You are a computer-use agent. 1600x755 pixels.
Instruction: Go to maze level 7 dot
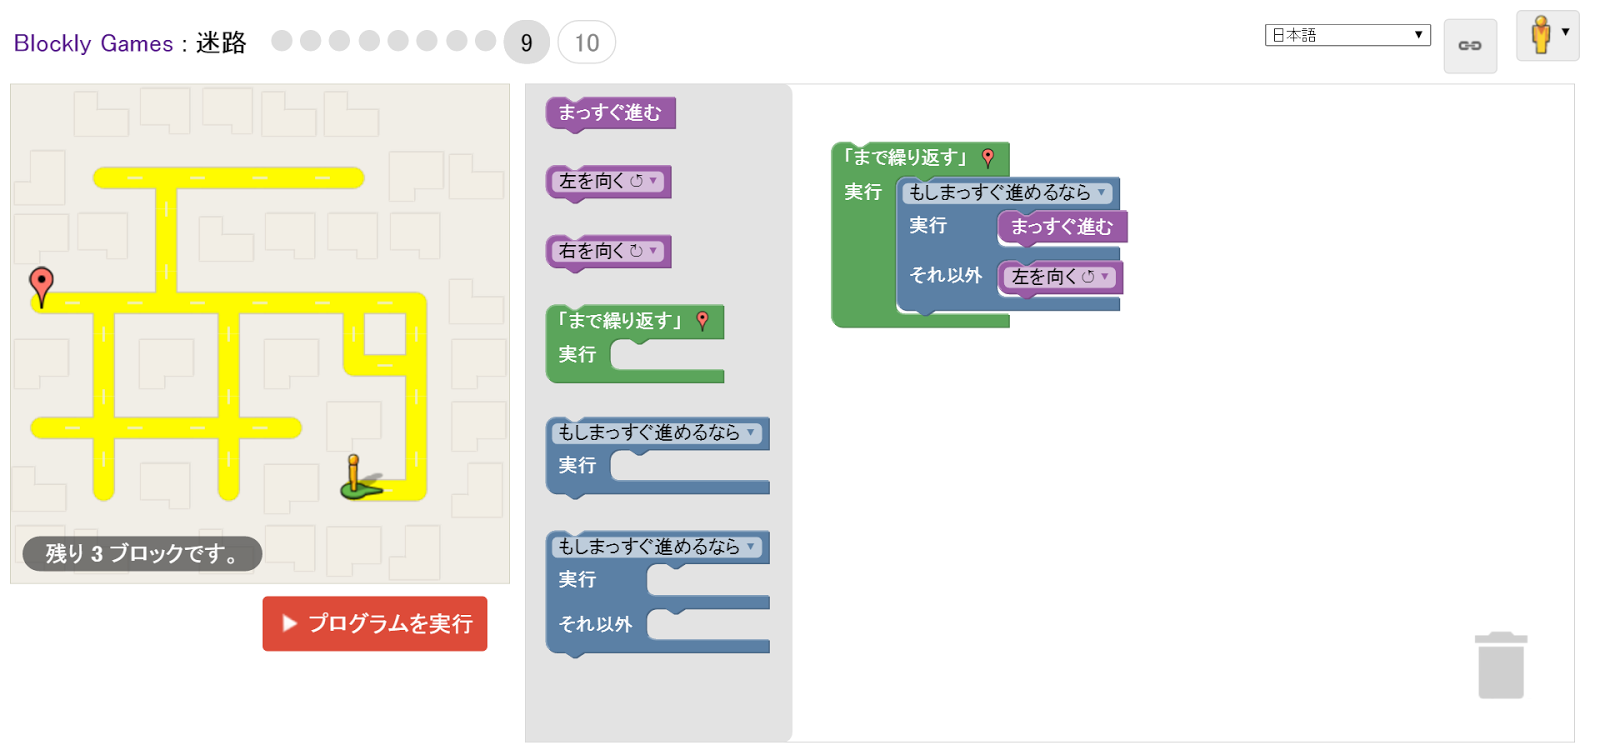pyautogui.click(x=457, y=40)
